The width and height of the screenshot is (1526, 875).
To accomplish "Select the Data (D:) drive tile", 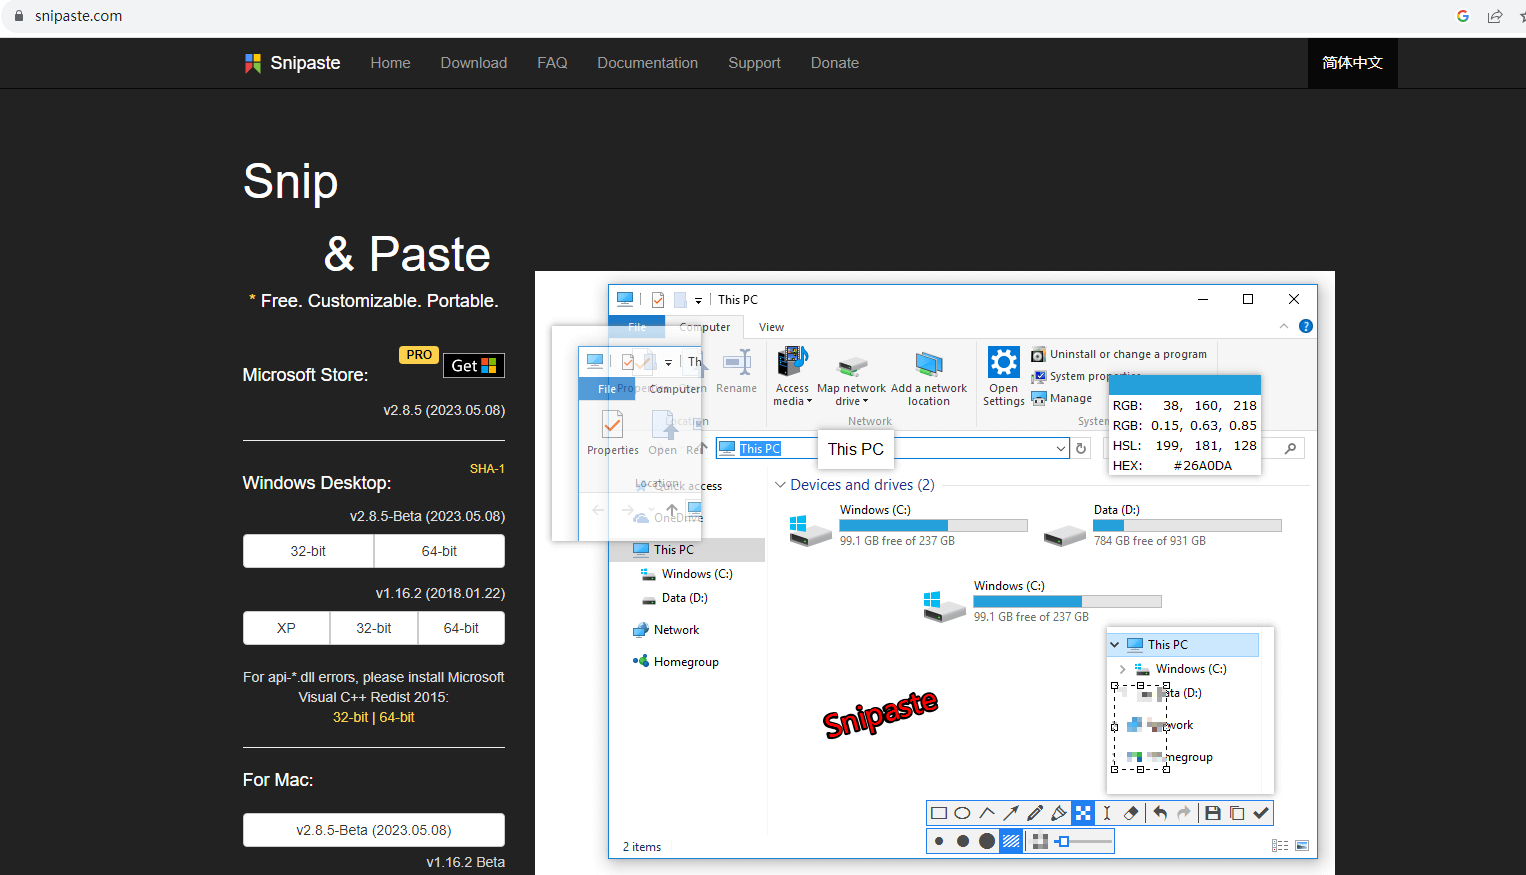I will click(1162, 526).
